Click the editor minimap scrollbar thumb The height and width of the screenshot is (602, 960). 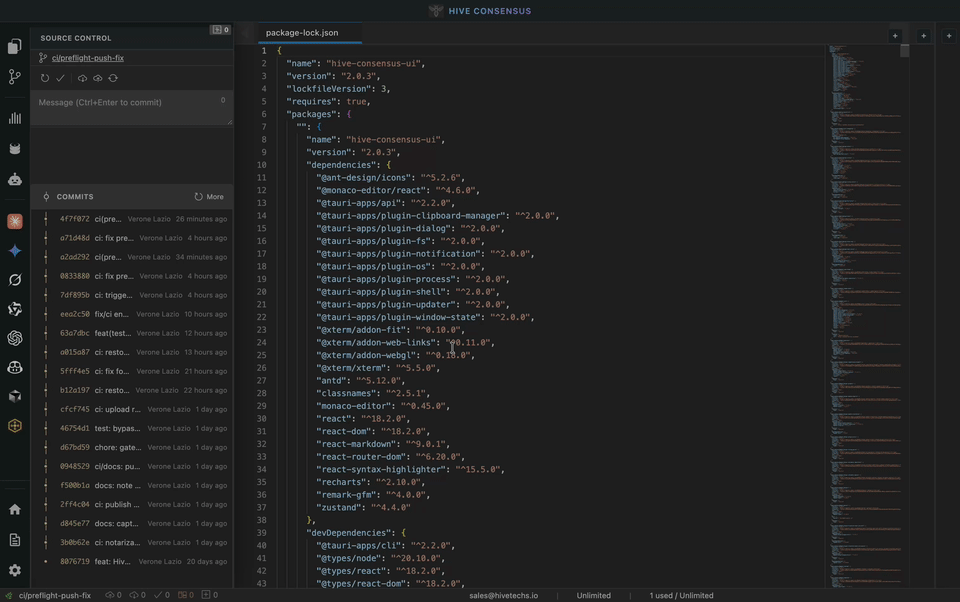point(904,51)
